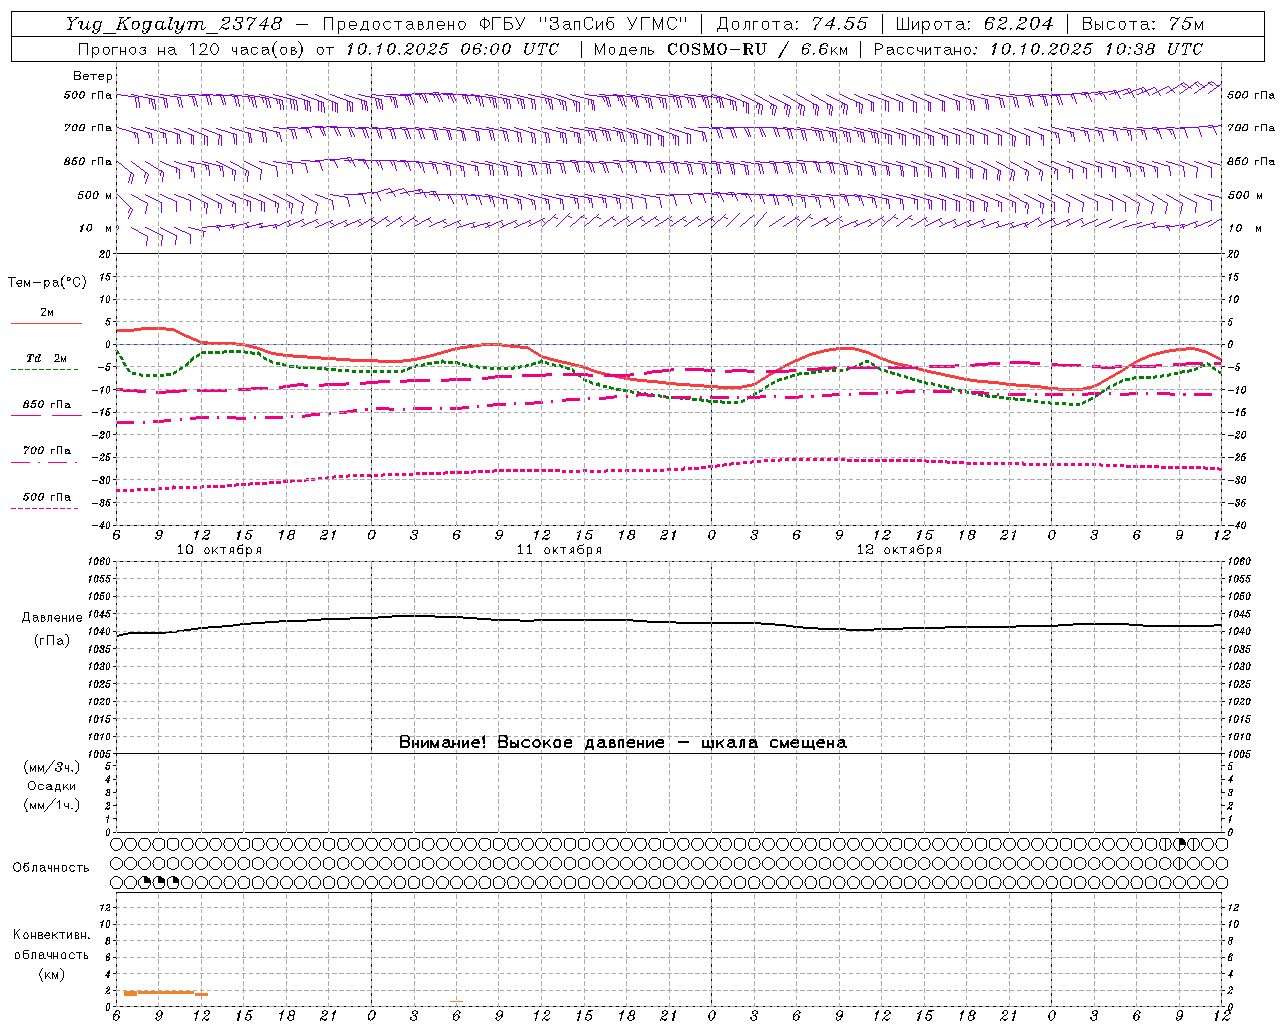Click the Модель COSMO-RU / 6.6км label
Image resolution: width=1280 pixels, height=1024 pixels.
pos(720,49)
